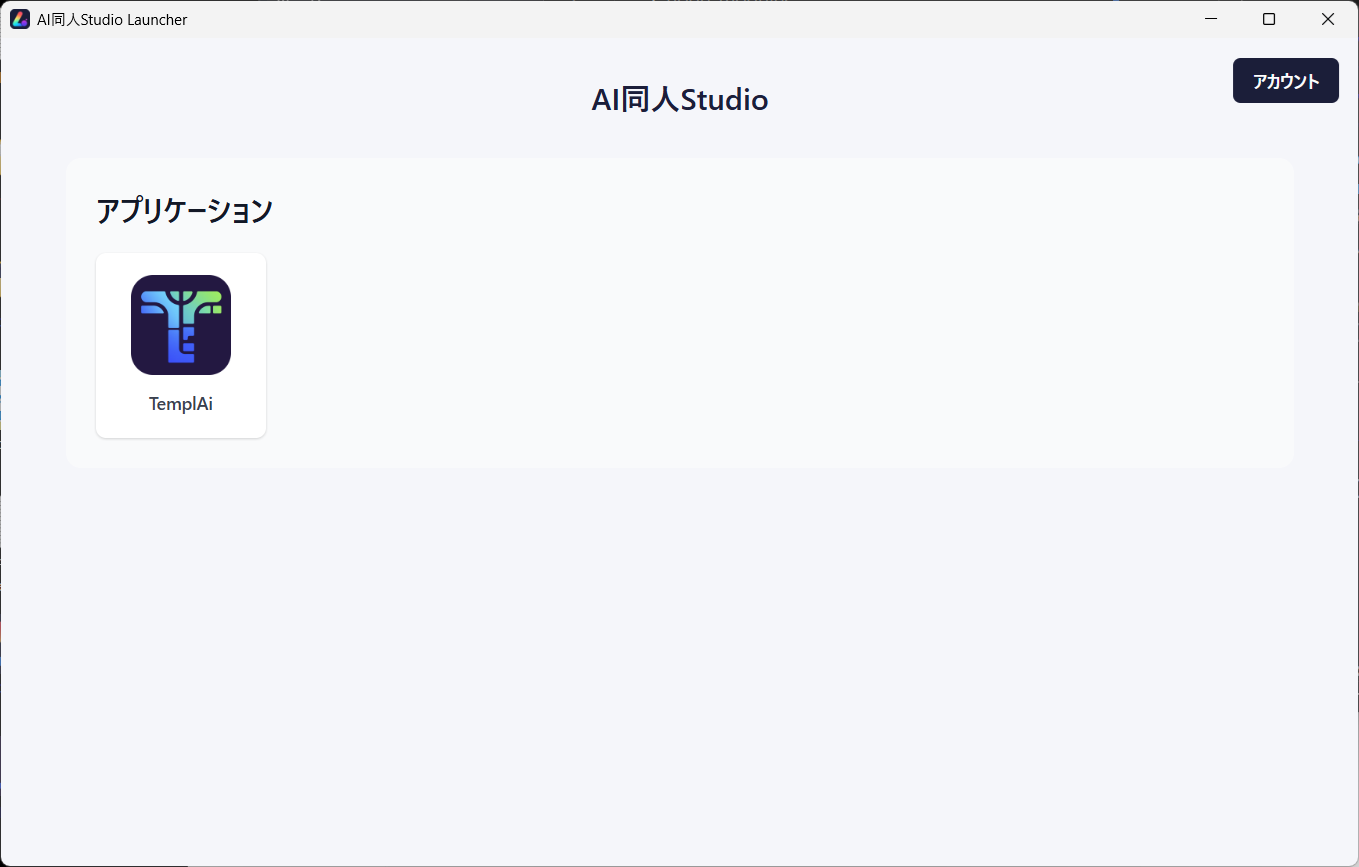Click the TemplAi name label
The image size is (1359, 867).
click(x=181, y=404)
